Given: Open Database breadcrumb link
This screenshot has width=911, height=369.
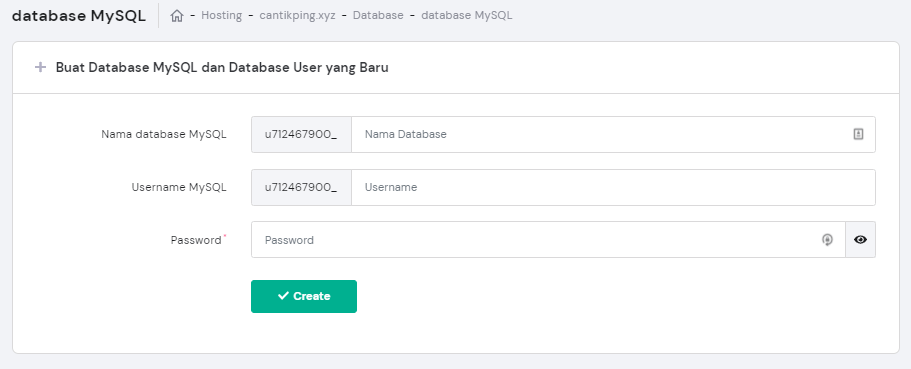Looking at the screenshot, I should click(x=378, y=16).
